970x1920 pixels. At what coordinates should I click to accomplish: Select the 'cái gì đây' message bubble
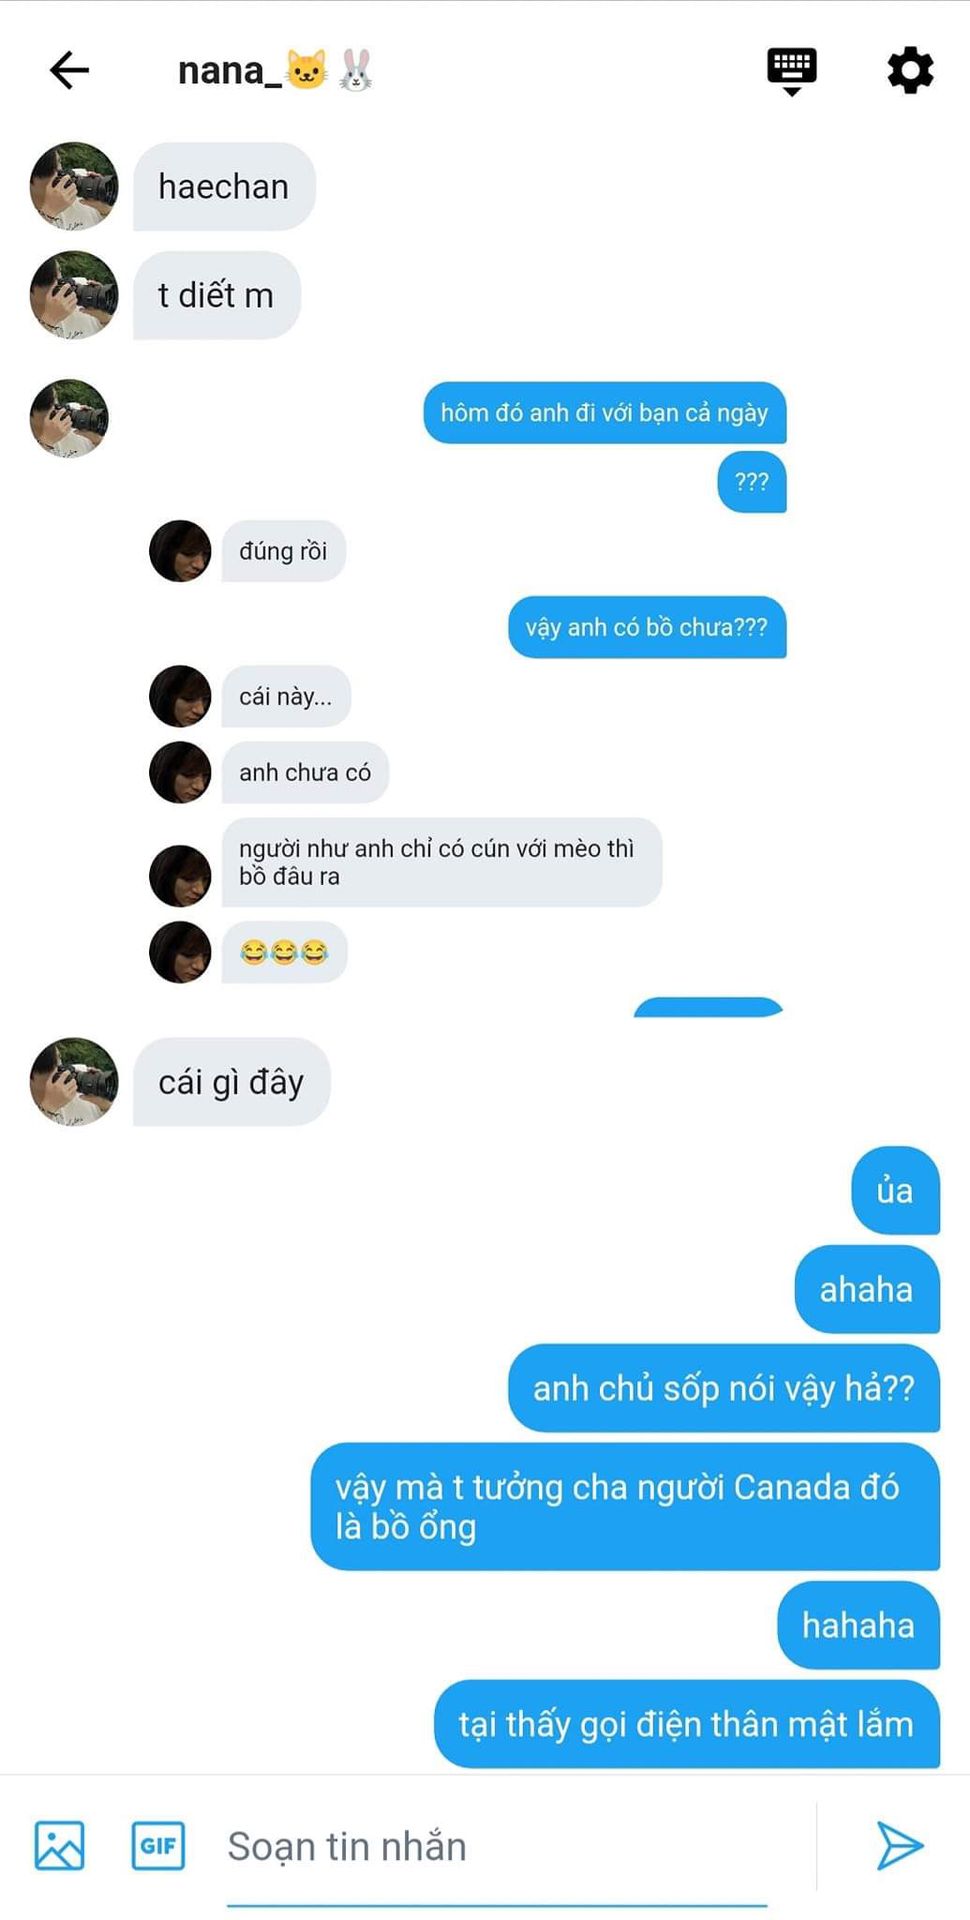pyautogui.click(x=231, y=1082)
